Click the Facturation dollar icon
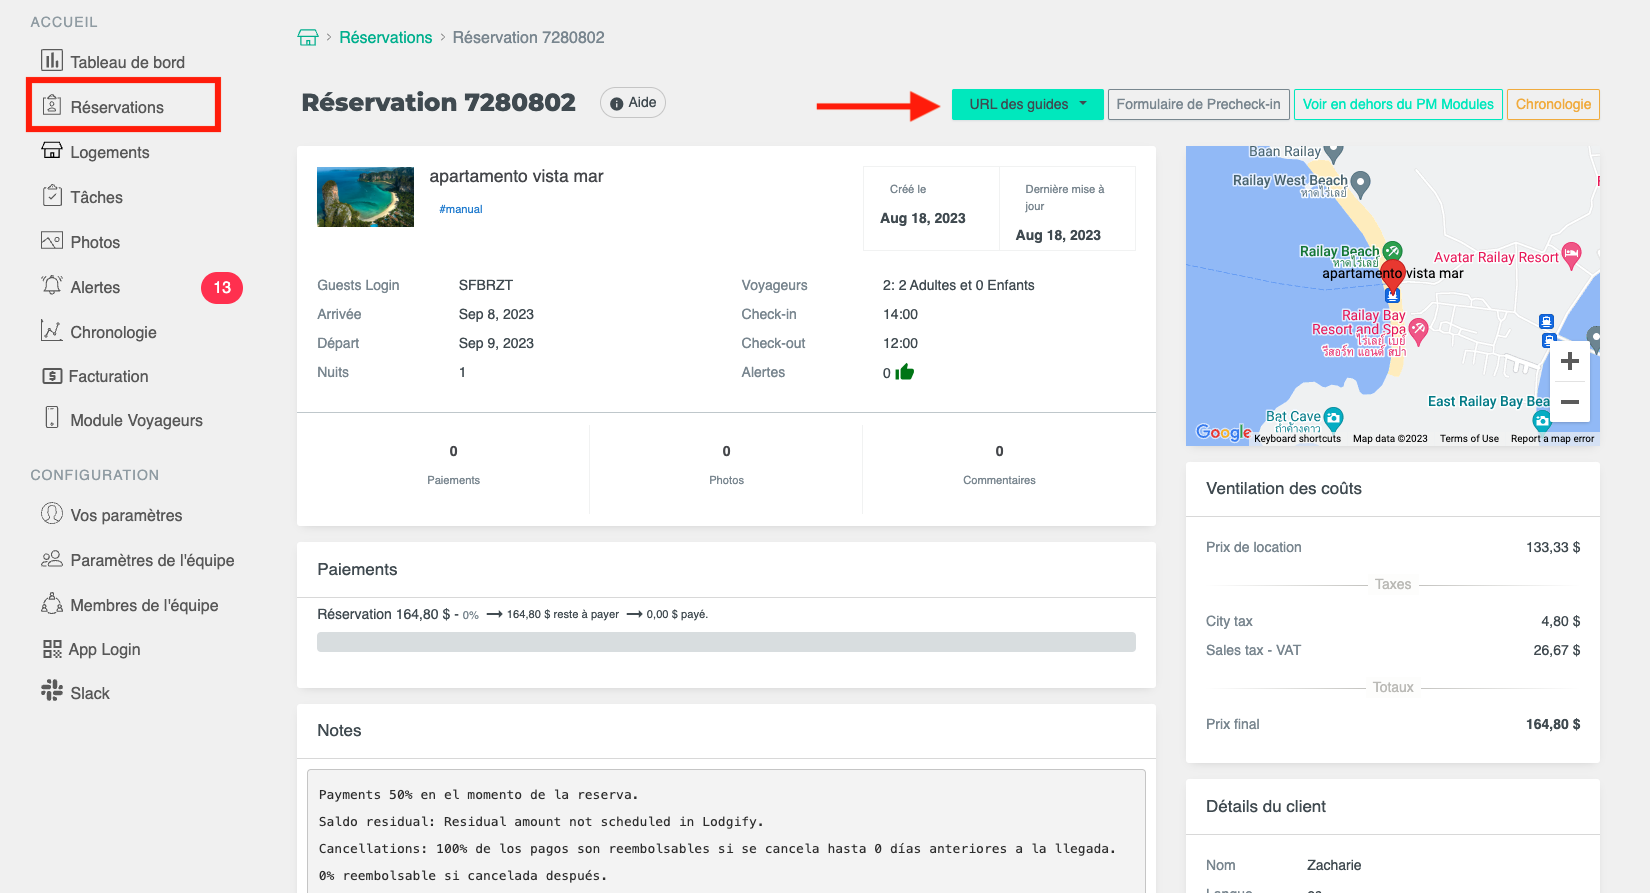This screenshot has width=1650, height=893. pyautogui.click(x=52, y=376)
